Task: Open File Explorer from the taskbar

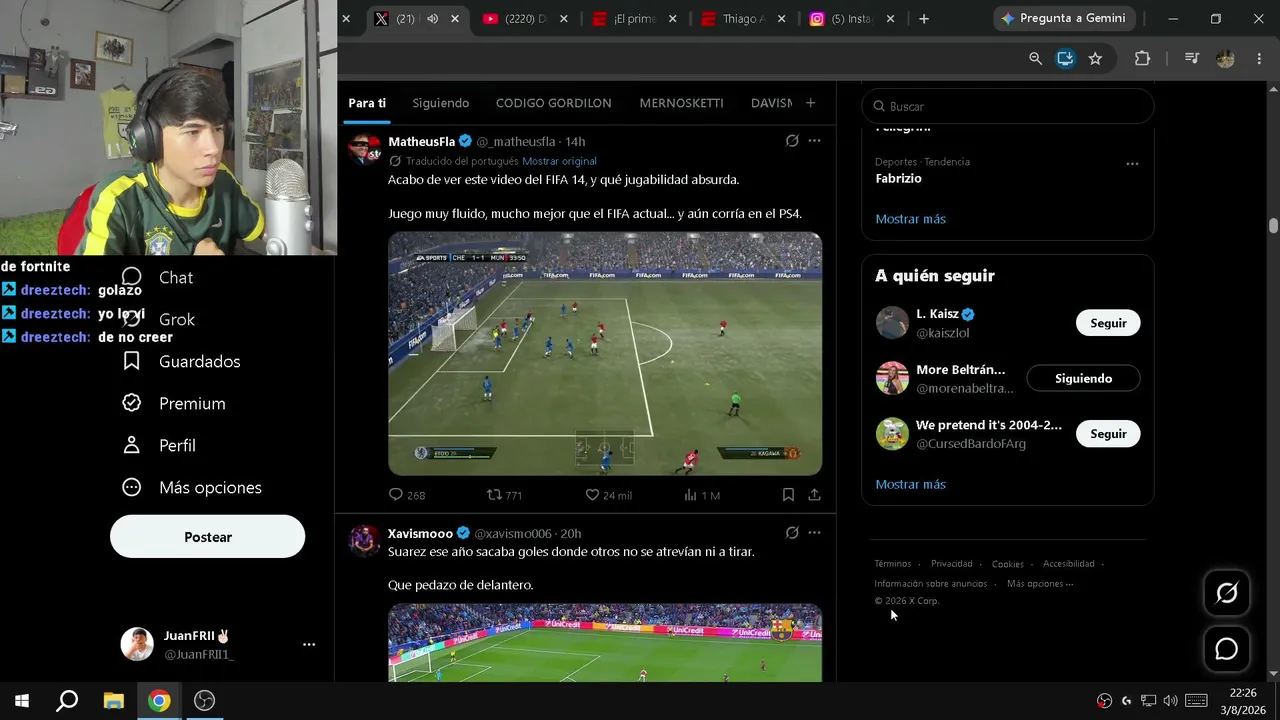Action: 113,700
